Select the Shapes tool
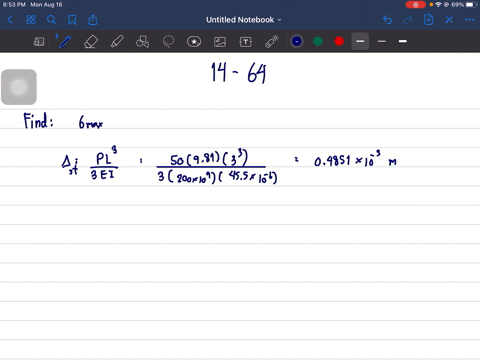The width and height of the screenshot is (480, 360). [x=142, y=42]
